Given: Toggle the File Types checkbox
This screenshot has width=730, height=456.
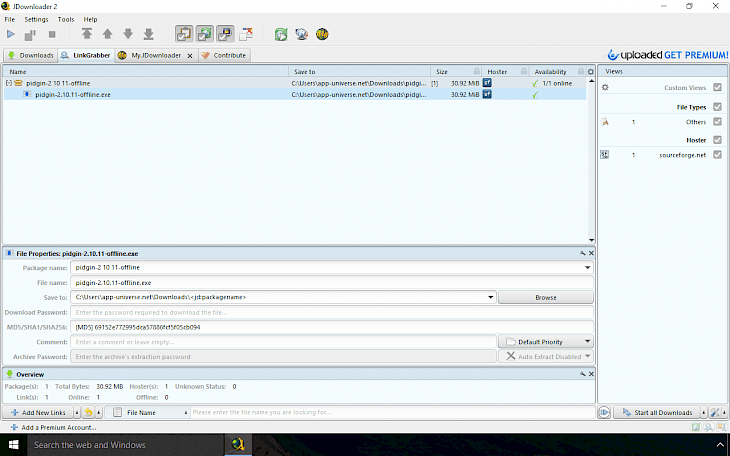Looking at the screenshot, I should pos(717,107).
